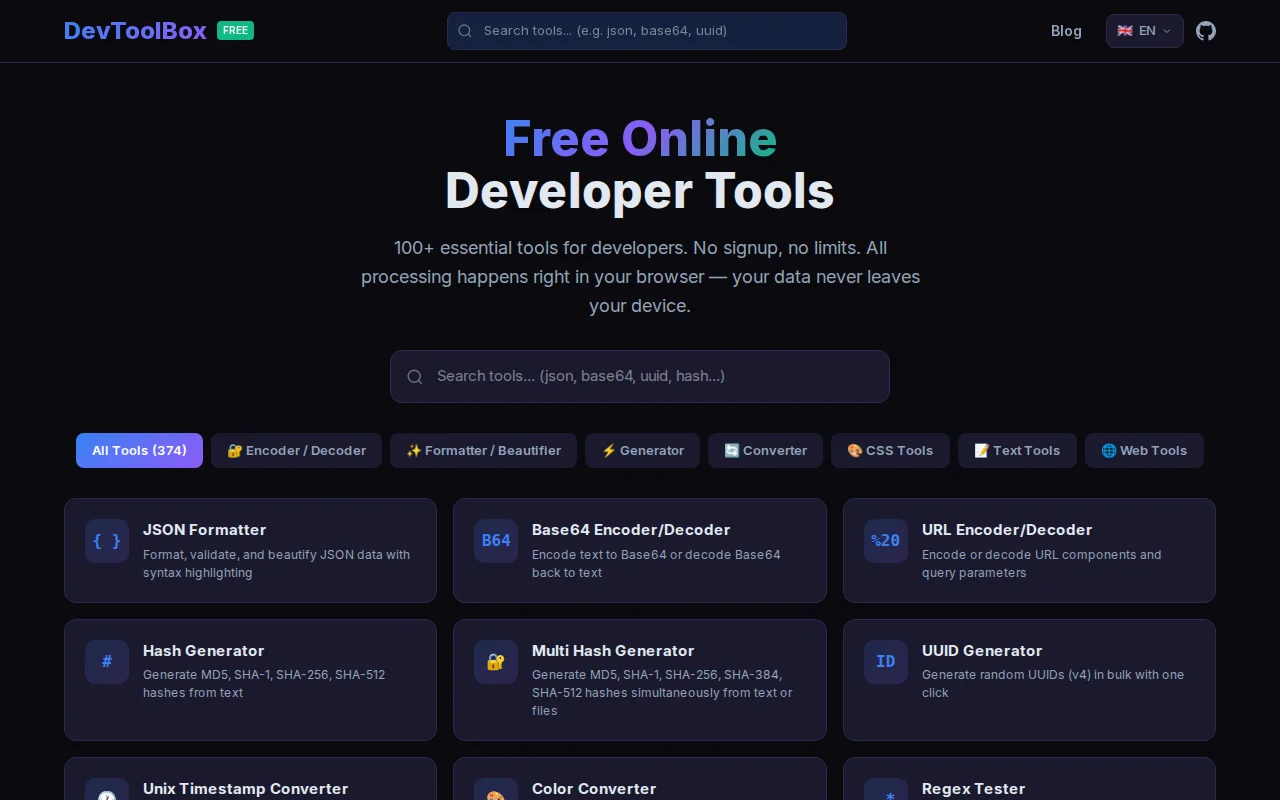The image size is (1280, 800).
Task: Open the GitHub repository icon
Action: (1206, 31)
